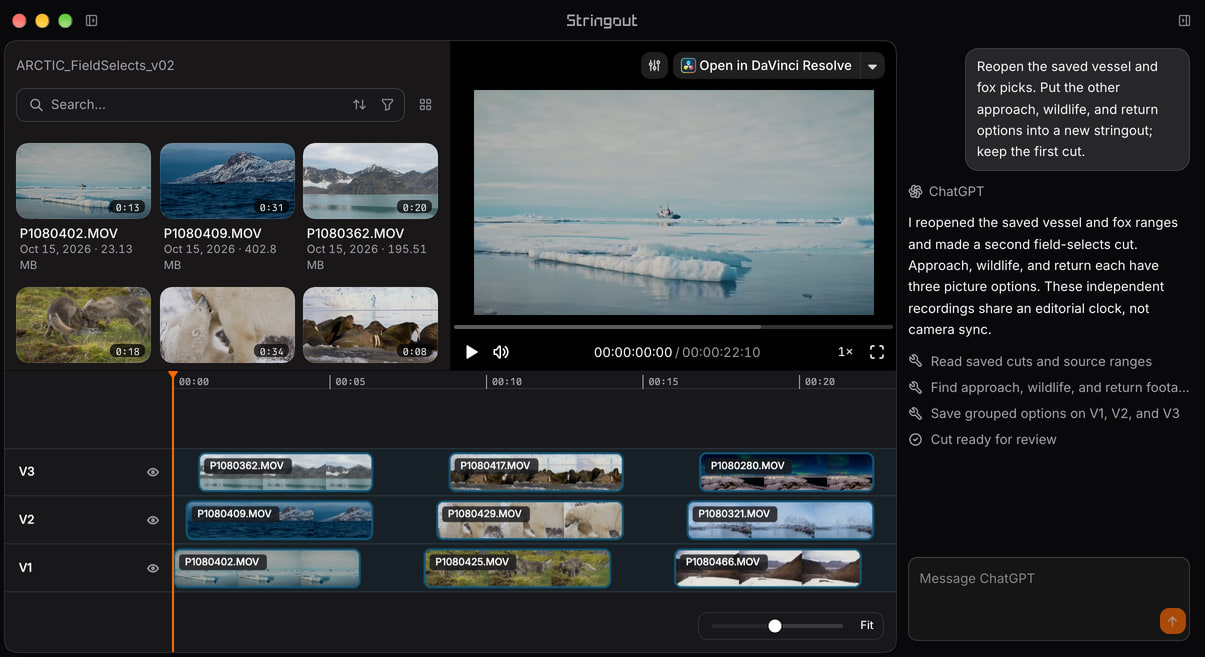Select the P1080409.MOV thumbnail in the browser

(x=227, y=181)
